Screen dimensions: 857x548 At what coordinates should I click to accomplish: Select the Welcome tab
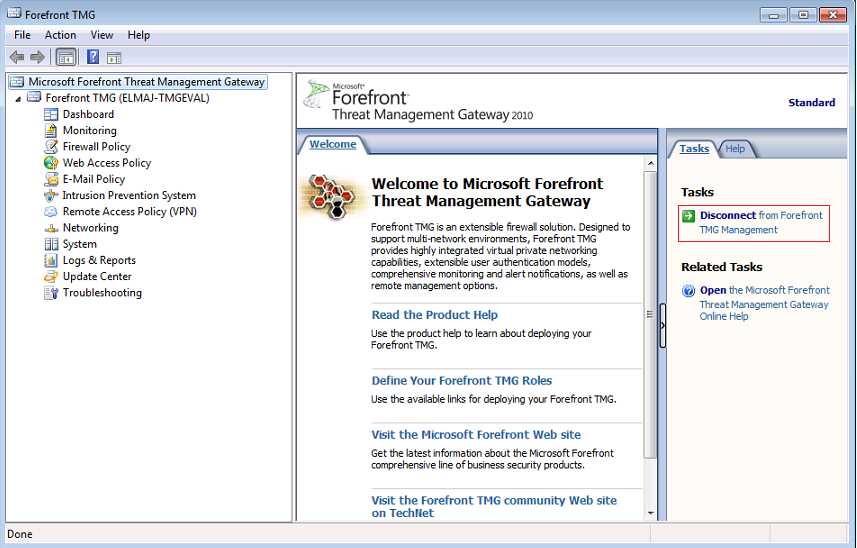[332, 144]
